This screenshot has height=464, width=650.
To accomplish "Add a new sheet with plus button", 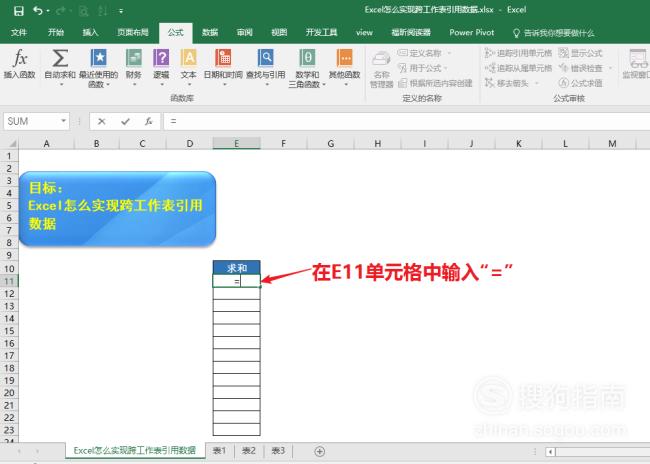I will pos(320,451).
